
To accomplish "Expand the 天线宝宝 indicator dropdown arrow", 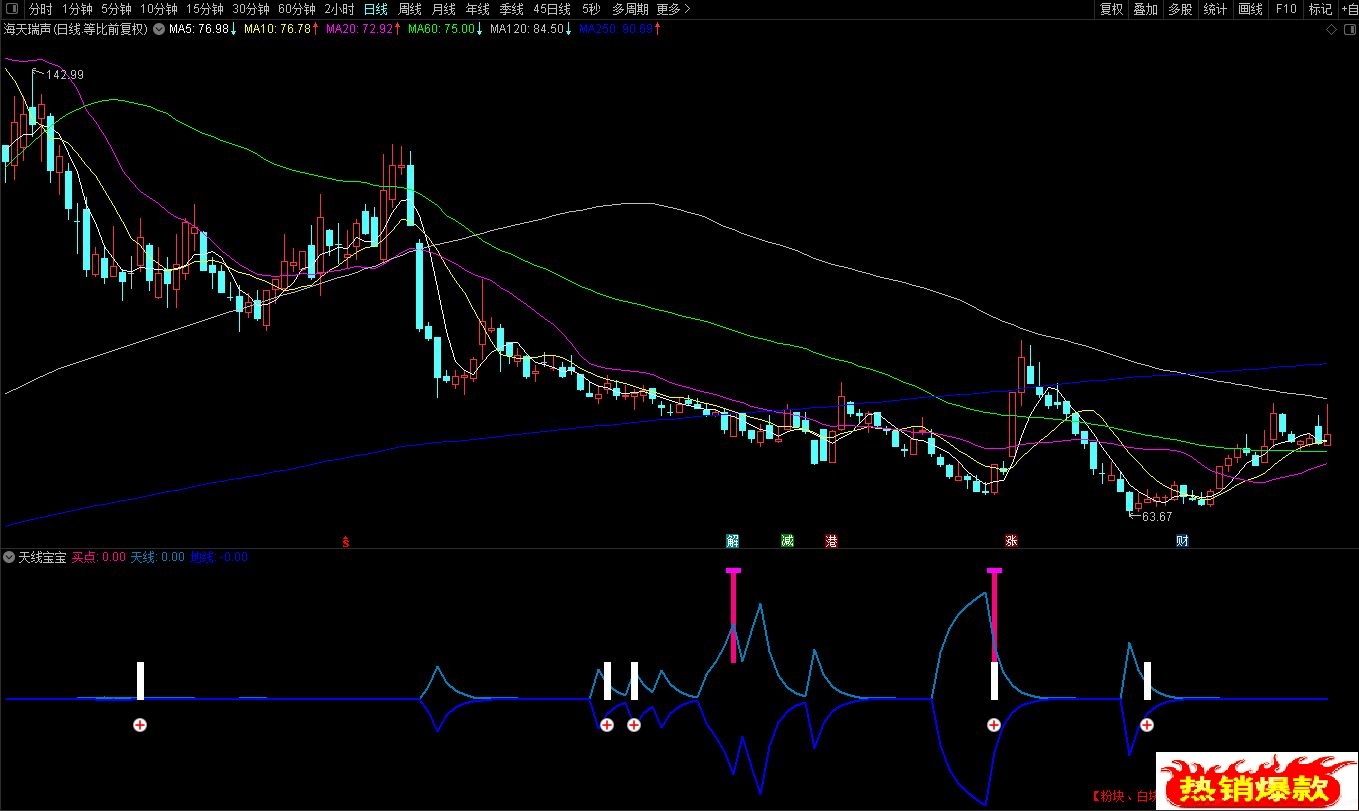I will click(x=10, y=557).
